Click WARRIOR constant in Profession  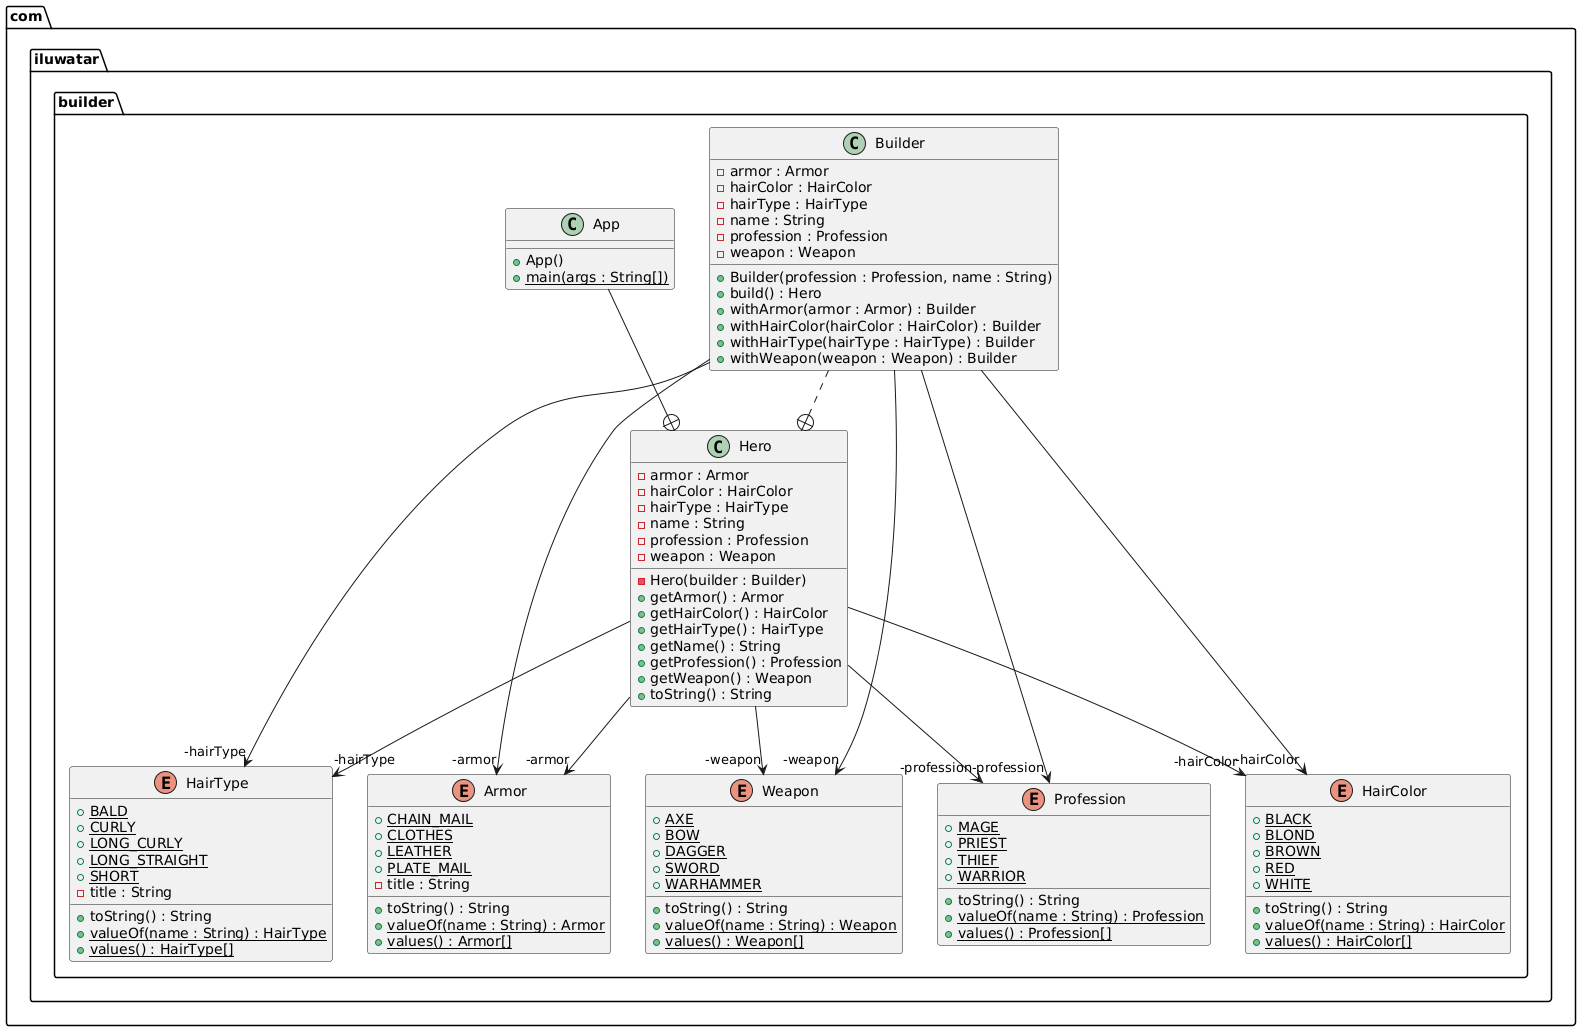point(991,876)
